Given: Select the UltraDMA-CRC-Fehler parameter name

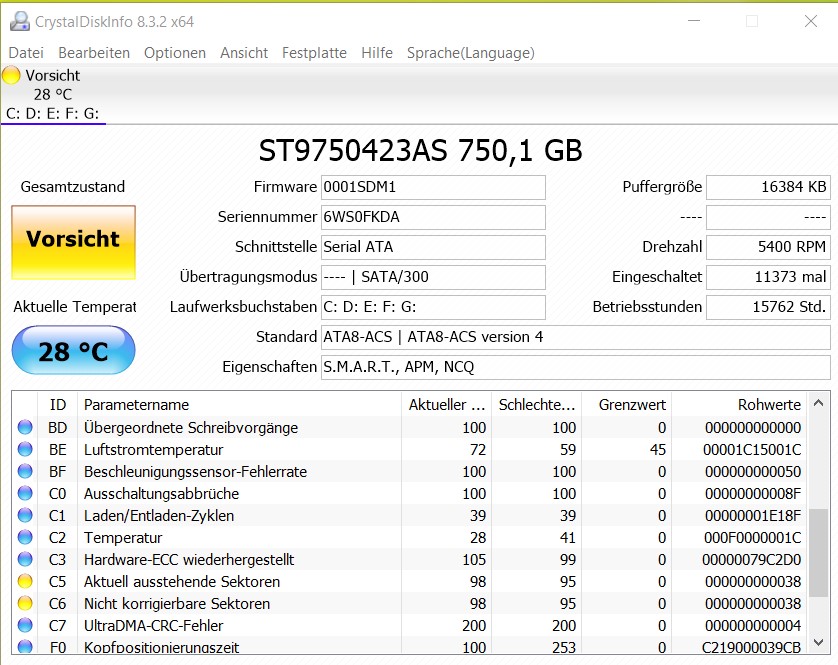Looking at the screenshot, I should [x=153, y=625].
